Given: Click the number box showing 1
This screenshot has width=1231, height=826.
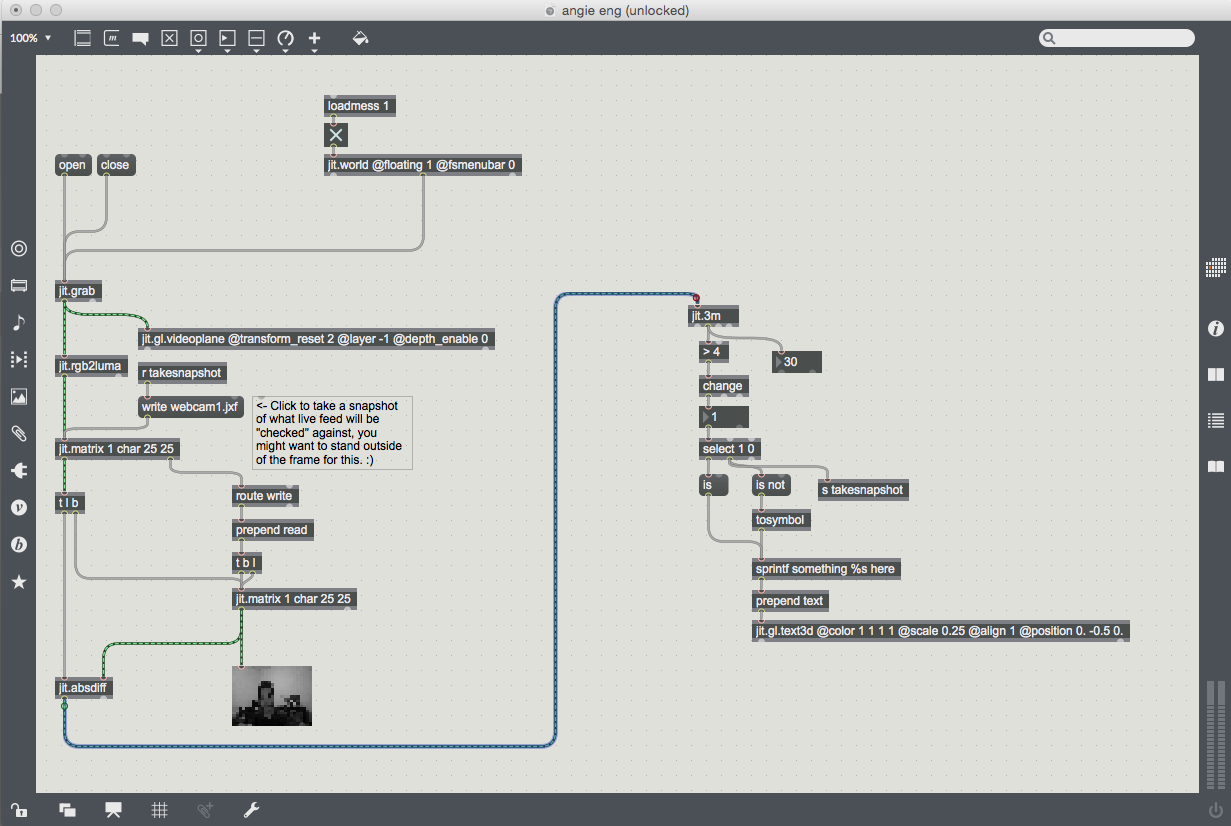Looking at the screenshot, I should coord(724,417).
